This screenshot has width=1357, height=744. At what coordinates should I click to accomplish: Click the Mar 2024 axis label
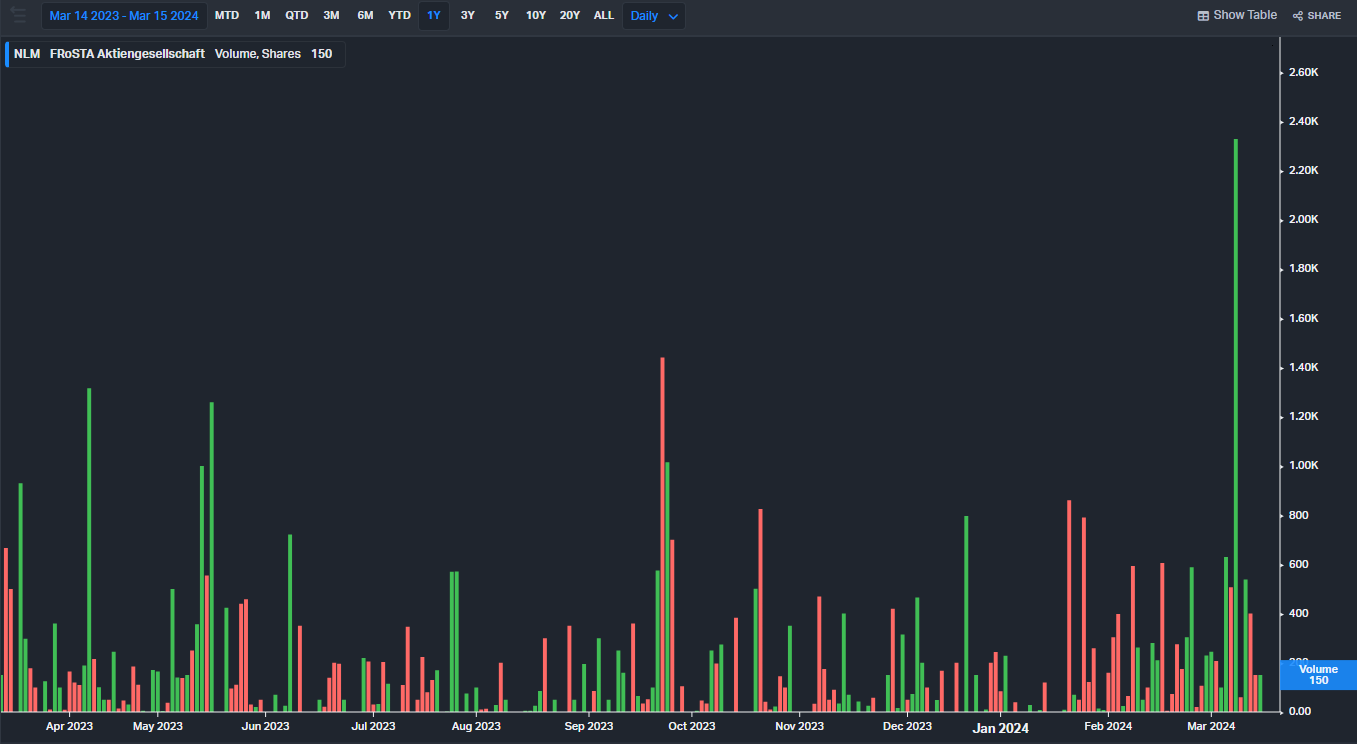pyautogui.click(x=1211, y=726)
